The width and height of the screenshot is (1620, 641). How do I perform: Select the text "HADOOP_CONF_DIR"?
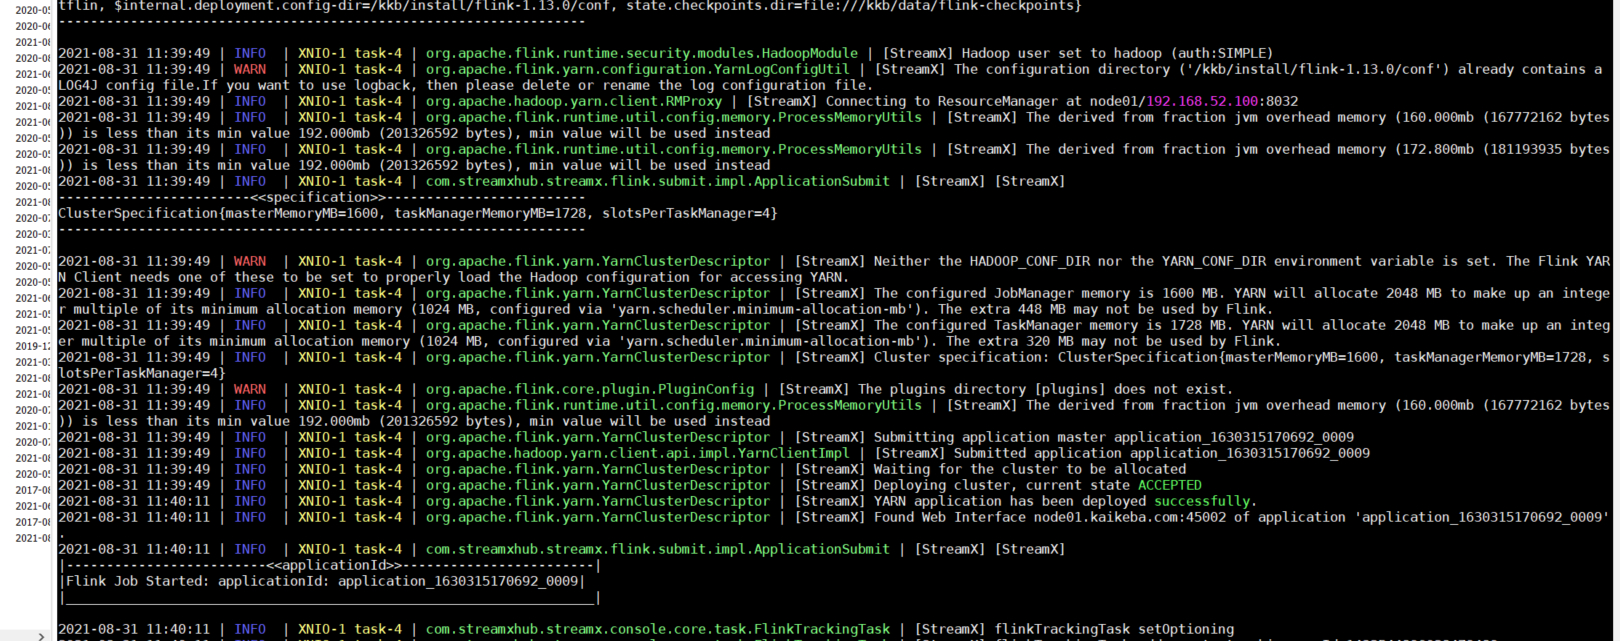pyautogui.click(x=1030, y=261)
